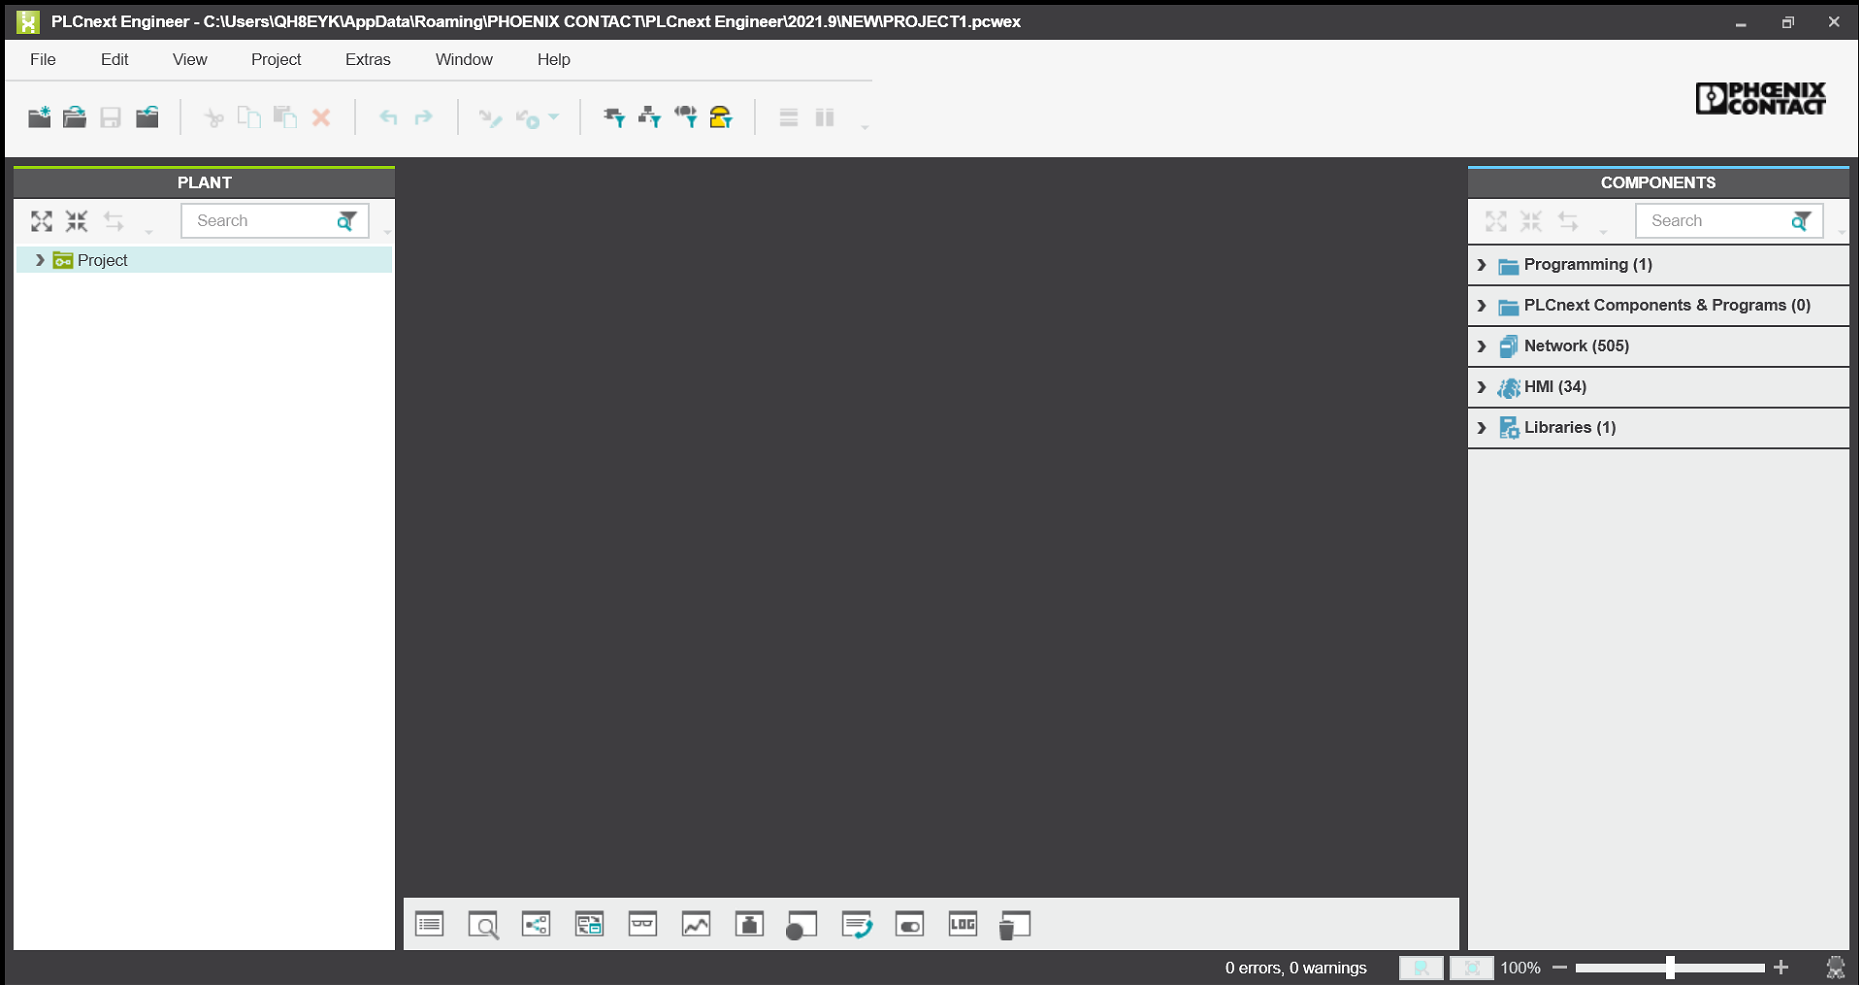Viewport: 1859px width, 985px height.
Task: Open the line chart window icon
Action: (x=696, y=925)
